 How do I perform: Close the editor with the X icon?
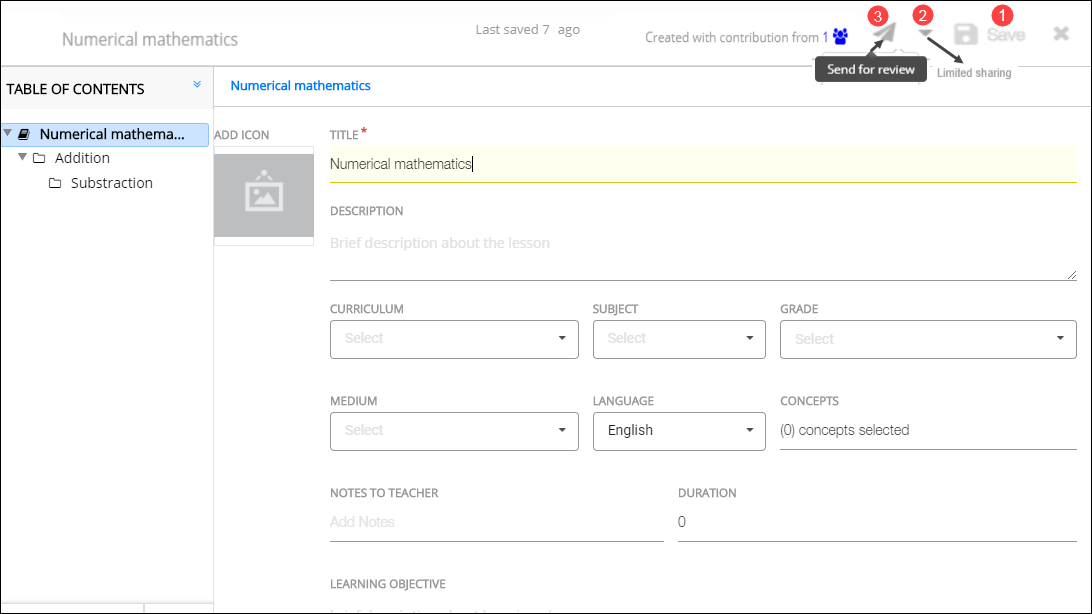tap(1061, 34)
